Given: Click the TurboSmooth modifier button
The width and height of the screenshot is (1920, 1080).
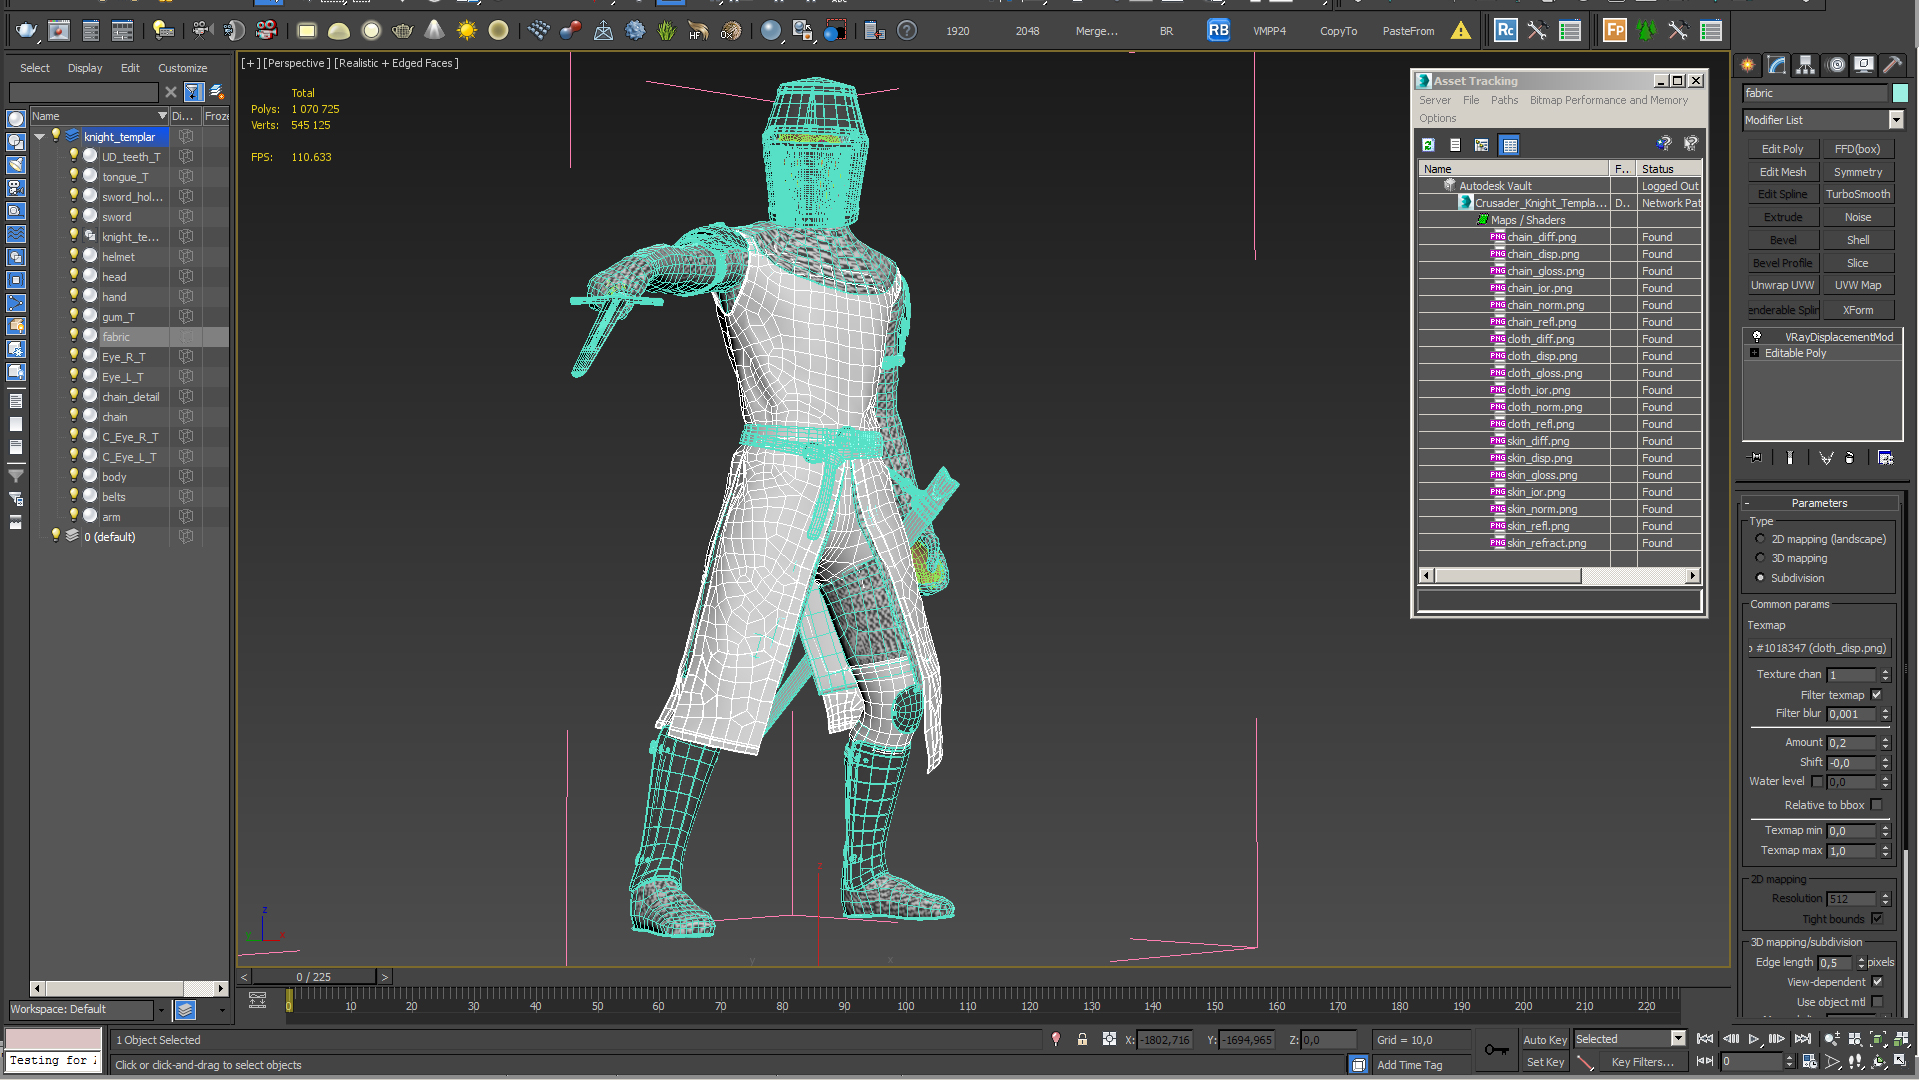Looking at the screenshot, I should (x=1857, y=194).
